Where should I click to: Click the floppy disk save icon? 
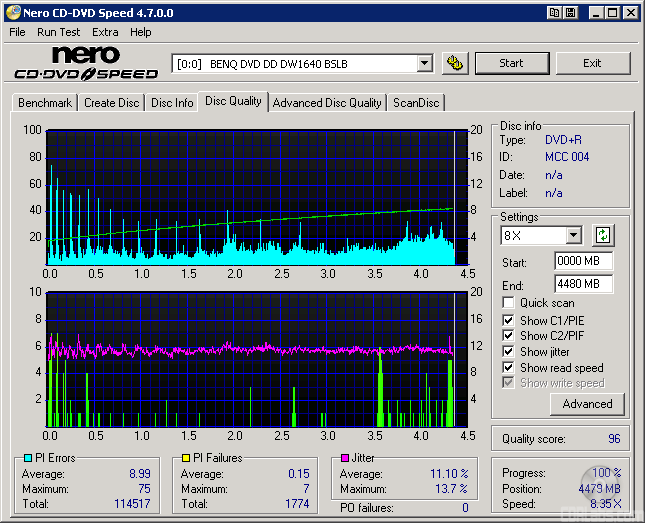click(570, 13)
